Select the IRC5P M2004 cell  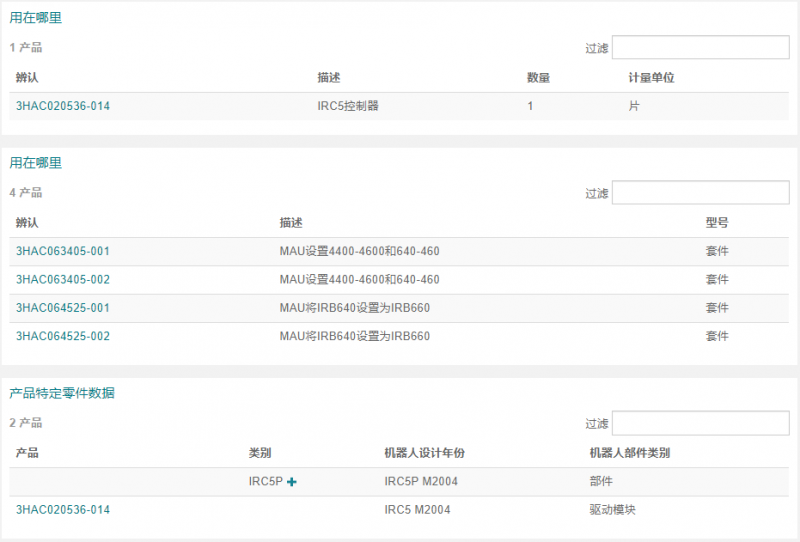click(421, 481)
